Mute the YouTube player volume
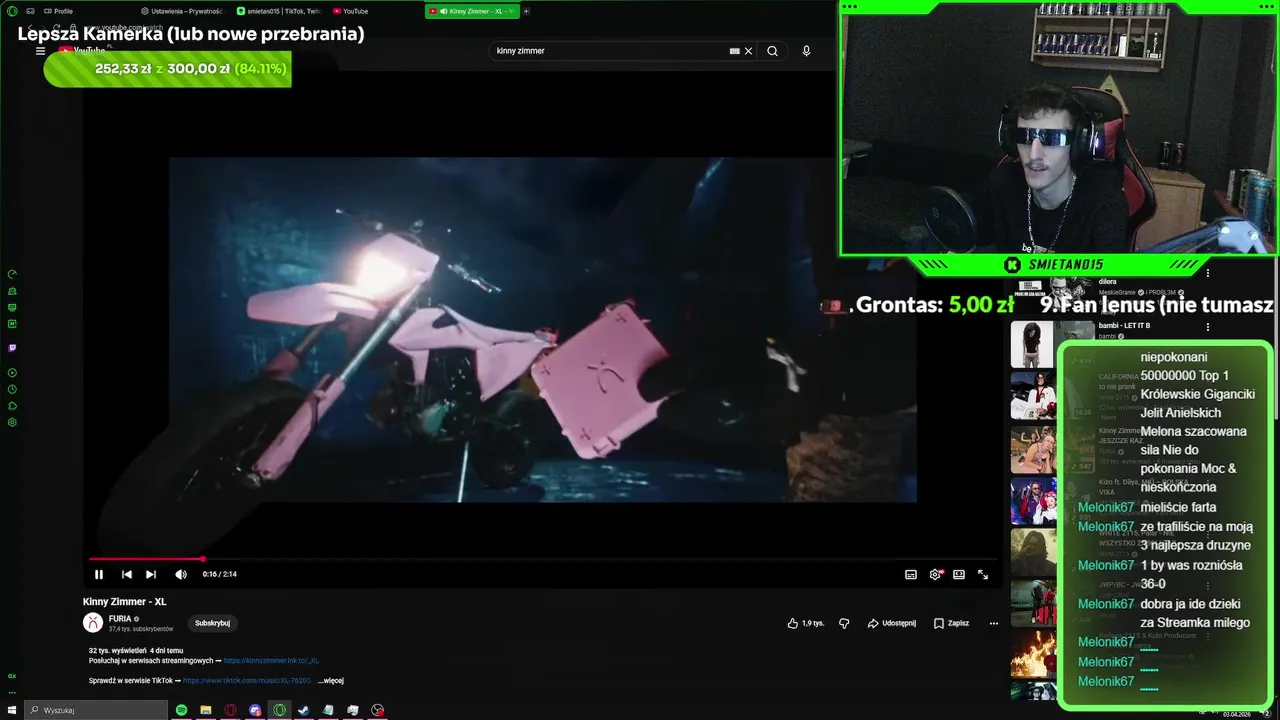 [x=181, y=574]
